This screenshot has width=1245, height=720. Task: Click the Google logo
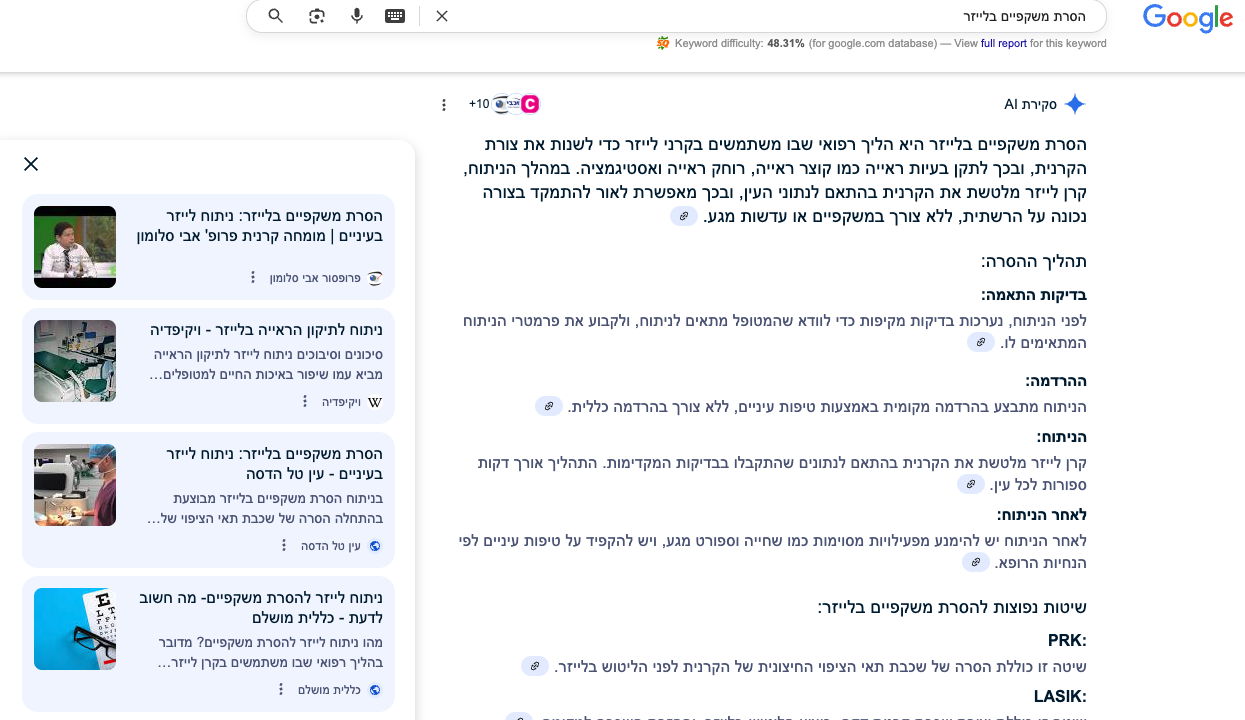click(1188, 18)
